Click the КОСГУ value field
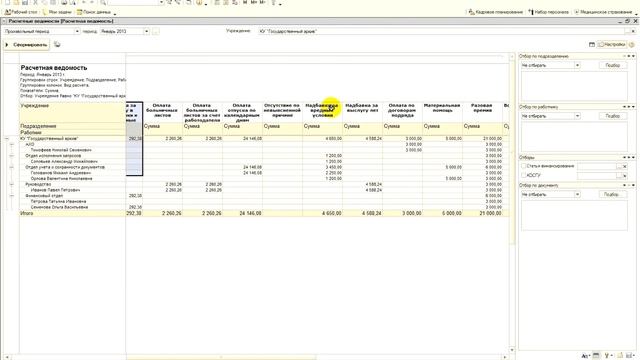The image size is (640, 360). tap(596, 176)
